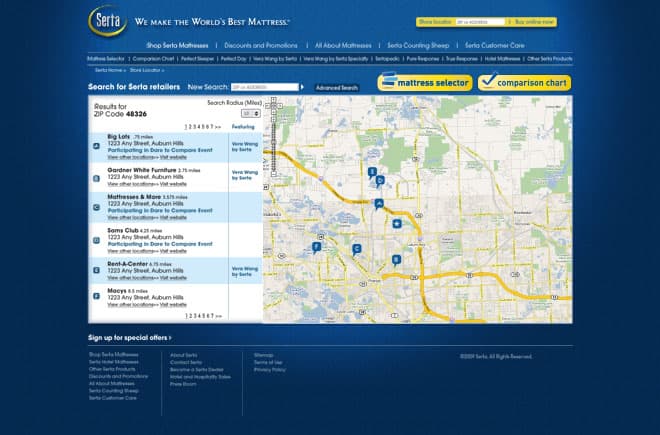Open Discounts and Promotions menu
This screenshot has height=435, width=660.
click(261, 45)
